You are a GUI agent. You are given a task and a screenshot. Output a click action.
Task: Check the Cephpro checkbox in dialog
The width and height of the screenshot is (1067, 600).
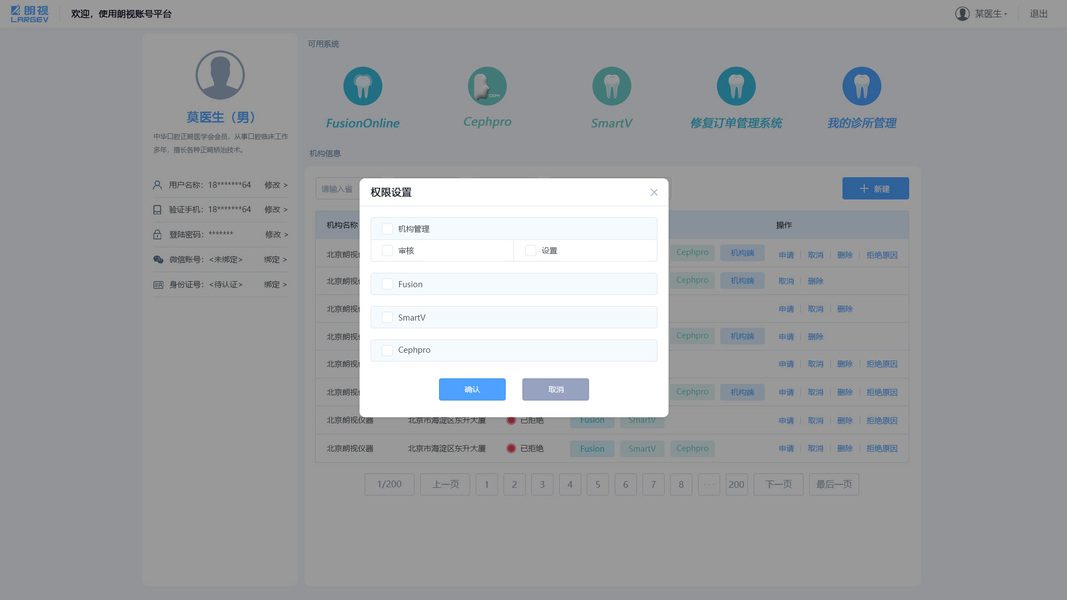(x=387, y=350)
